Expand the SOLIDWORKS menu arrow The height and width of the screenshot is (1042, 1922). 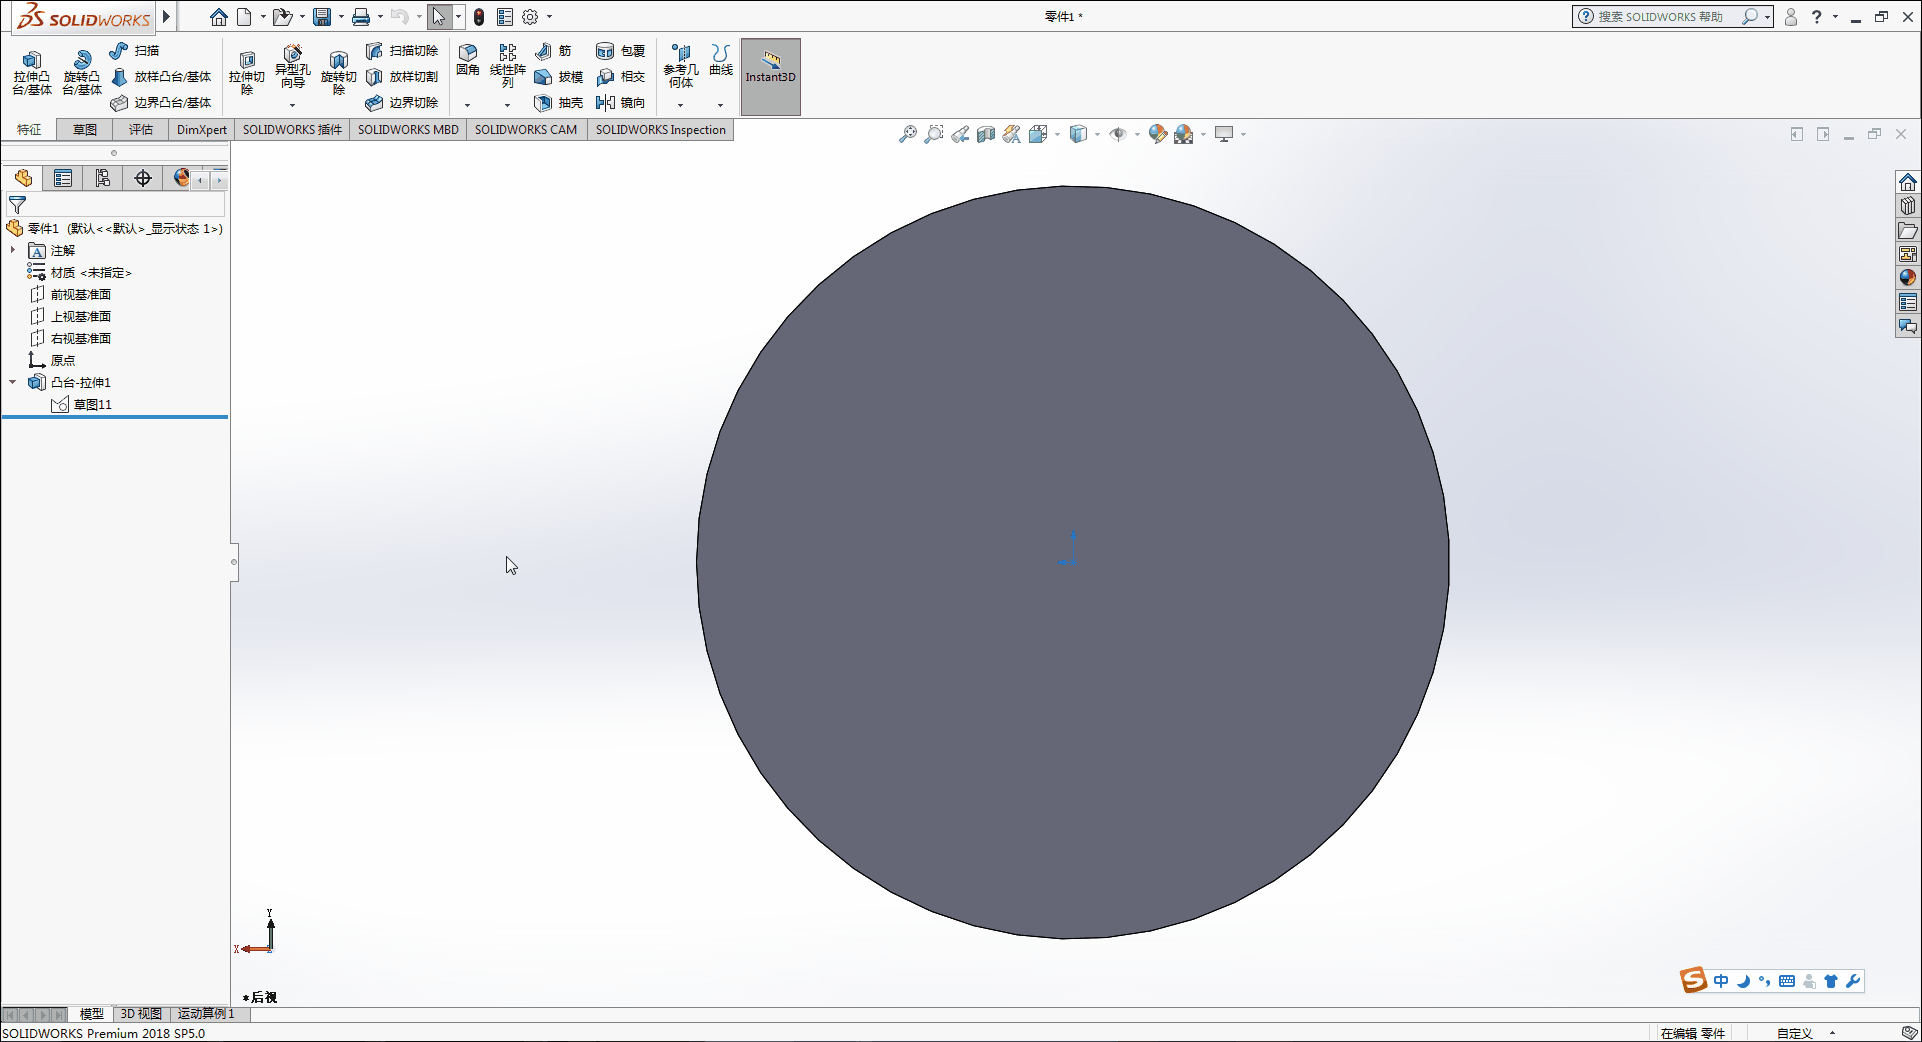167,16
